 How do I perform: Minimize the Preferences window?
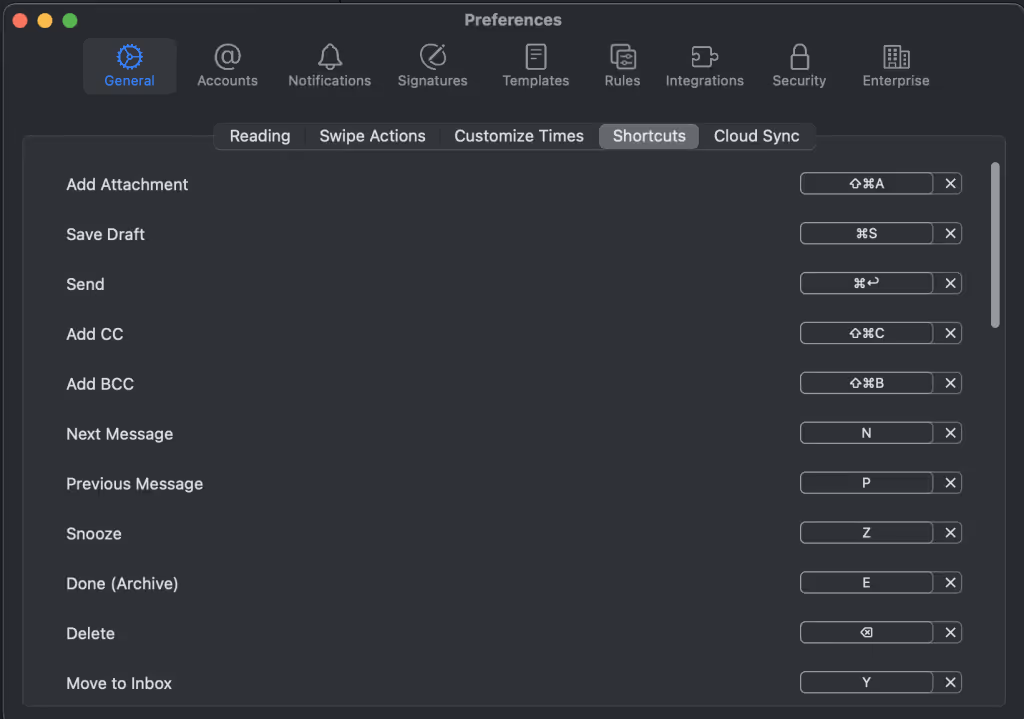pyautogui.click(x=45, y=21)
